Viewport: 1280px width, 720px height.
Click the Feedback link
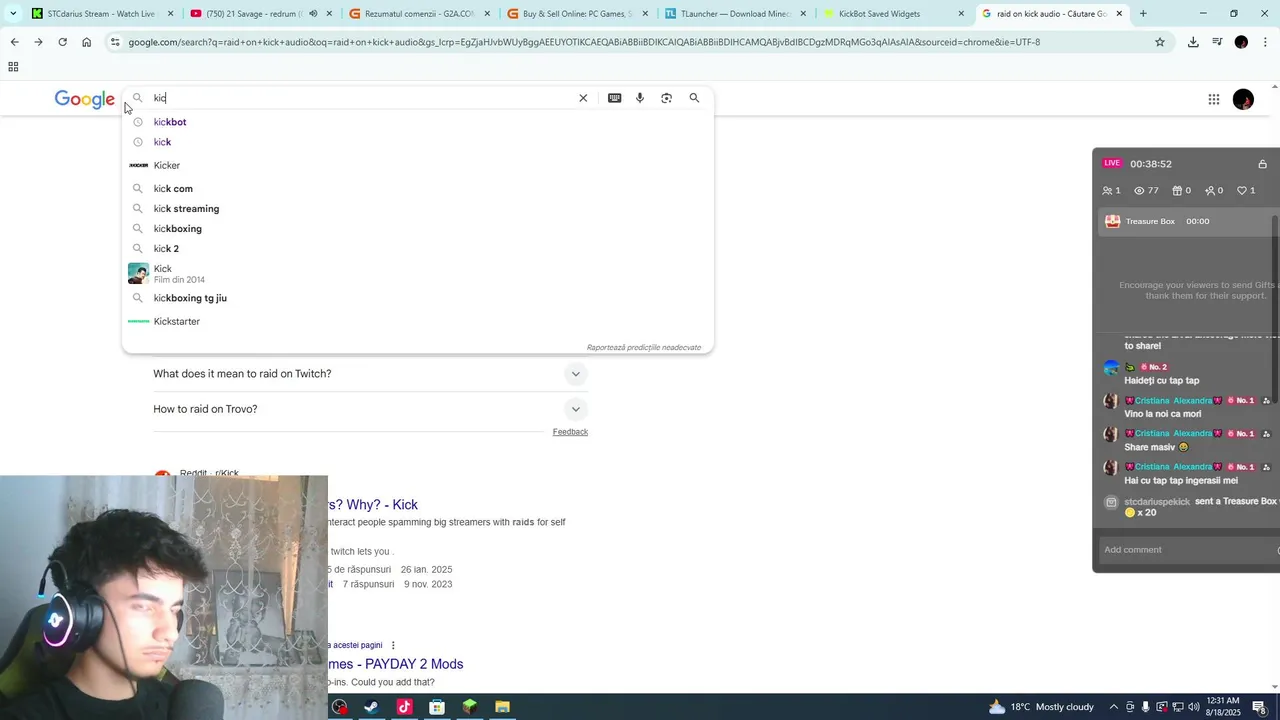pyautogui.click(x=570, y=432)
